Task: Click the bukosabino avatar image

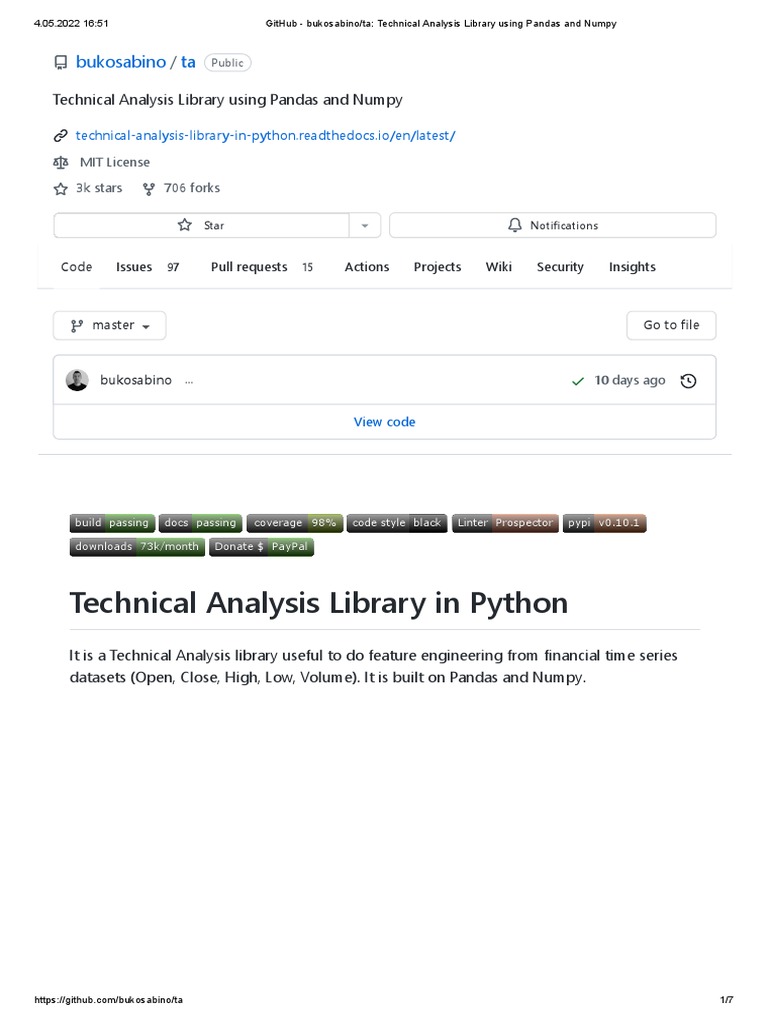Action: tap(77, 381)
